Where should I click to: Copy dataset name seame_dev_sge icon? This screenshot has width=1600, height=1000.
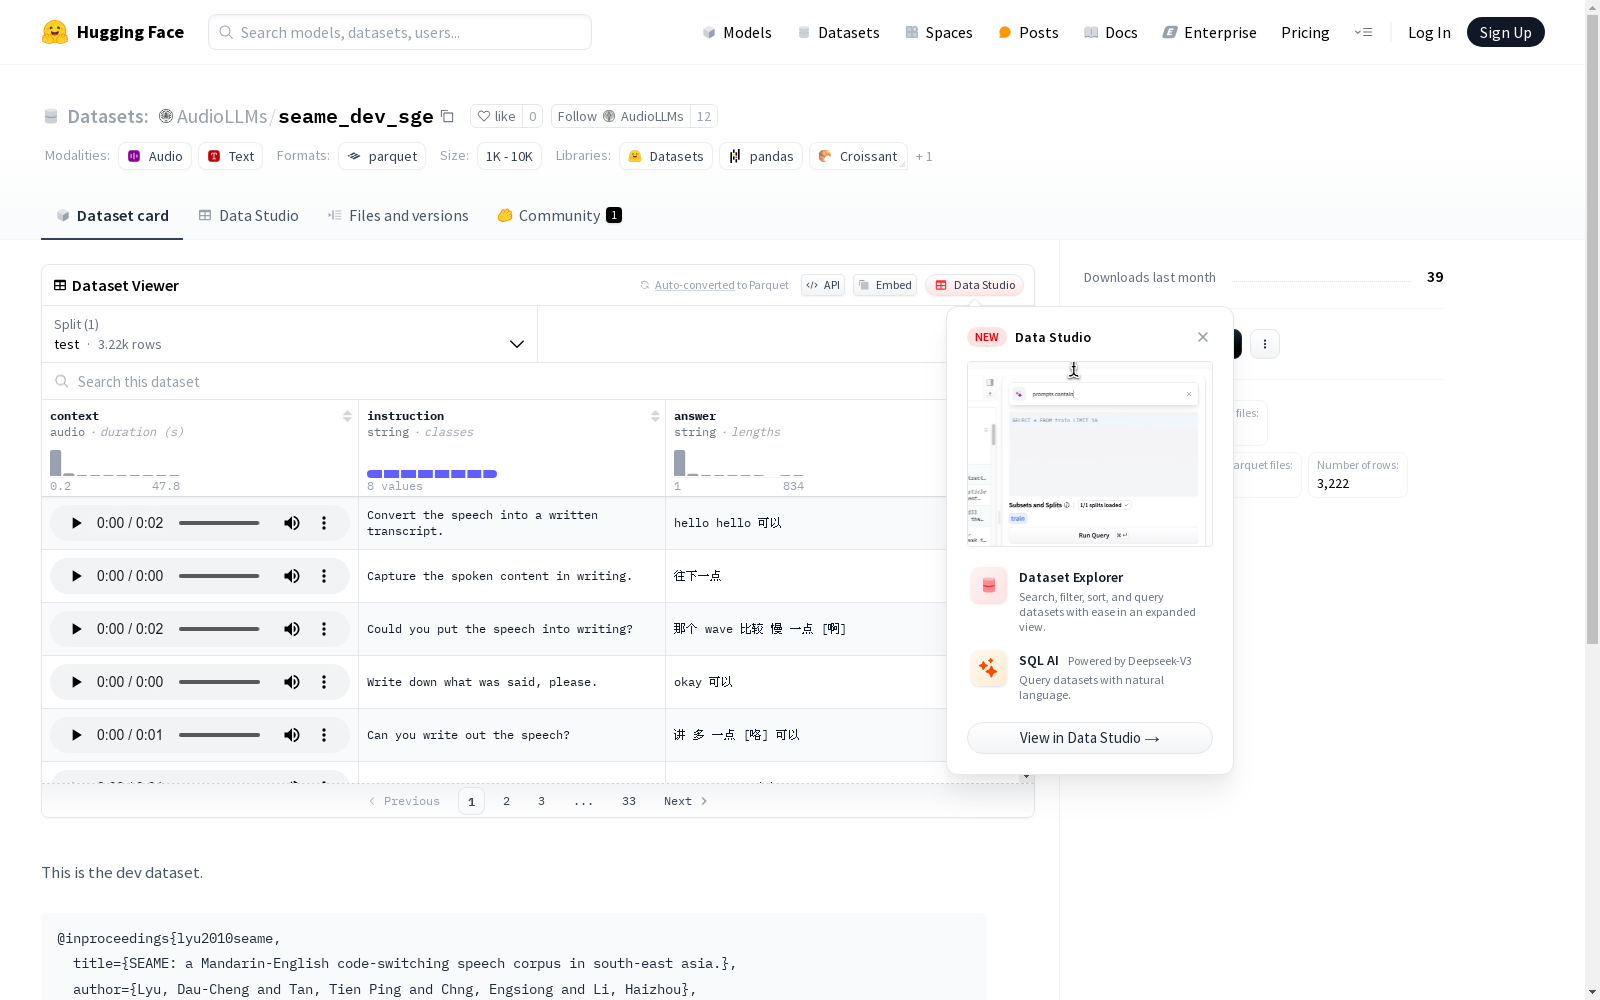448,117
